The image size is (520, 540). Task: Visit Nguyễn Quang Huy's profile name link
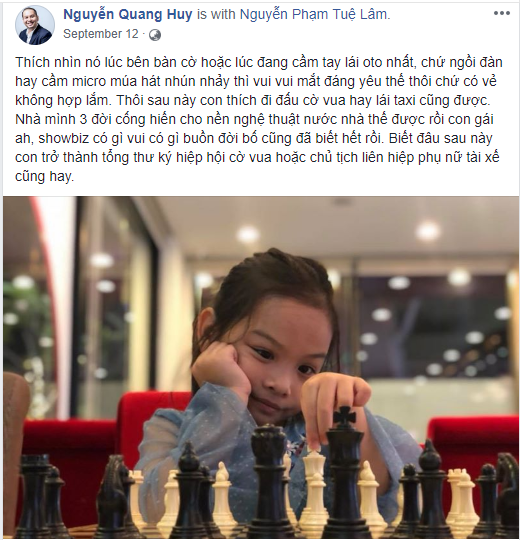[x=128, y=14]
